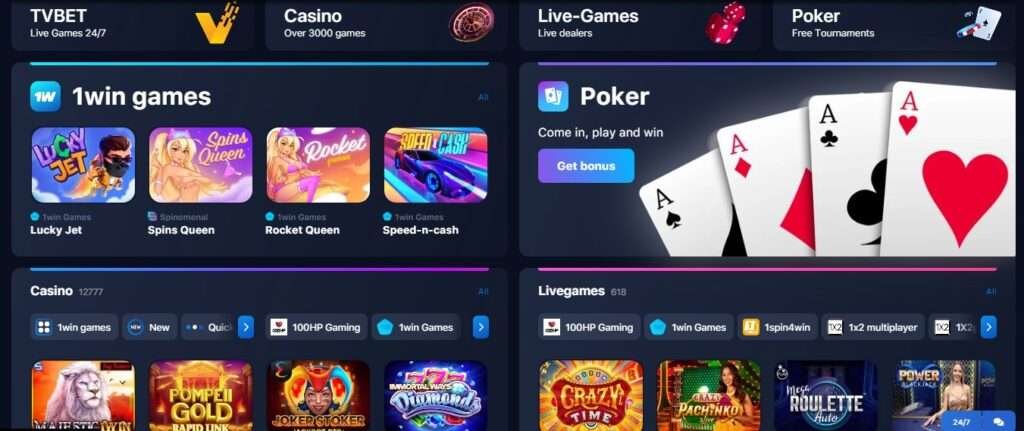
Task: Open the live chat bubble icon
Action: click(x=998, y=422)
